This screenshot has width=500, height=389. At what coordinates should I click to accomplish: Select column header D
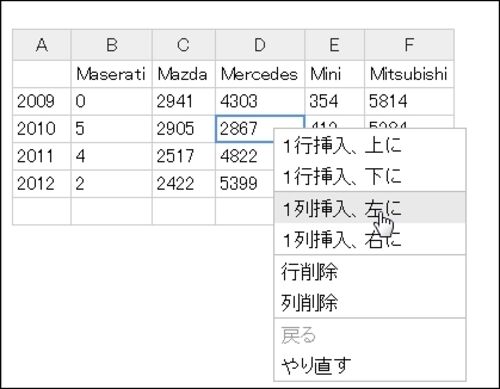tap(260, 45)
